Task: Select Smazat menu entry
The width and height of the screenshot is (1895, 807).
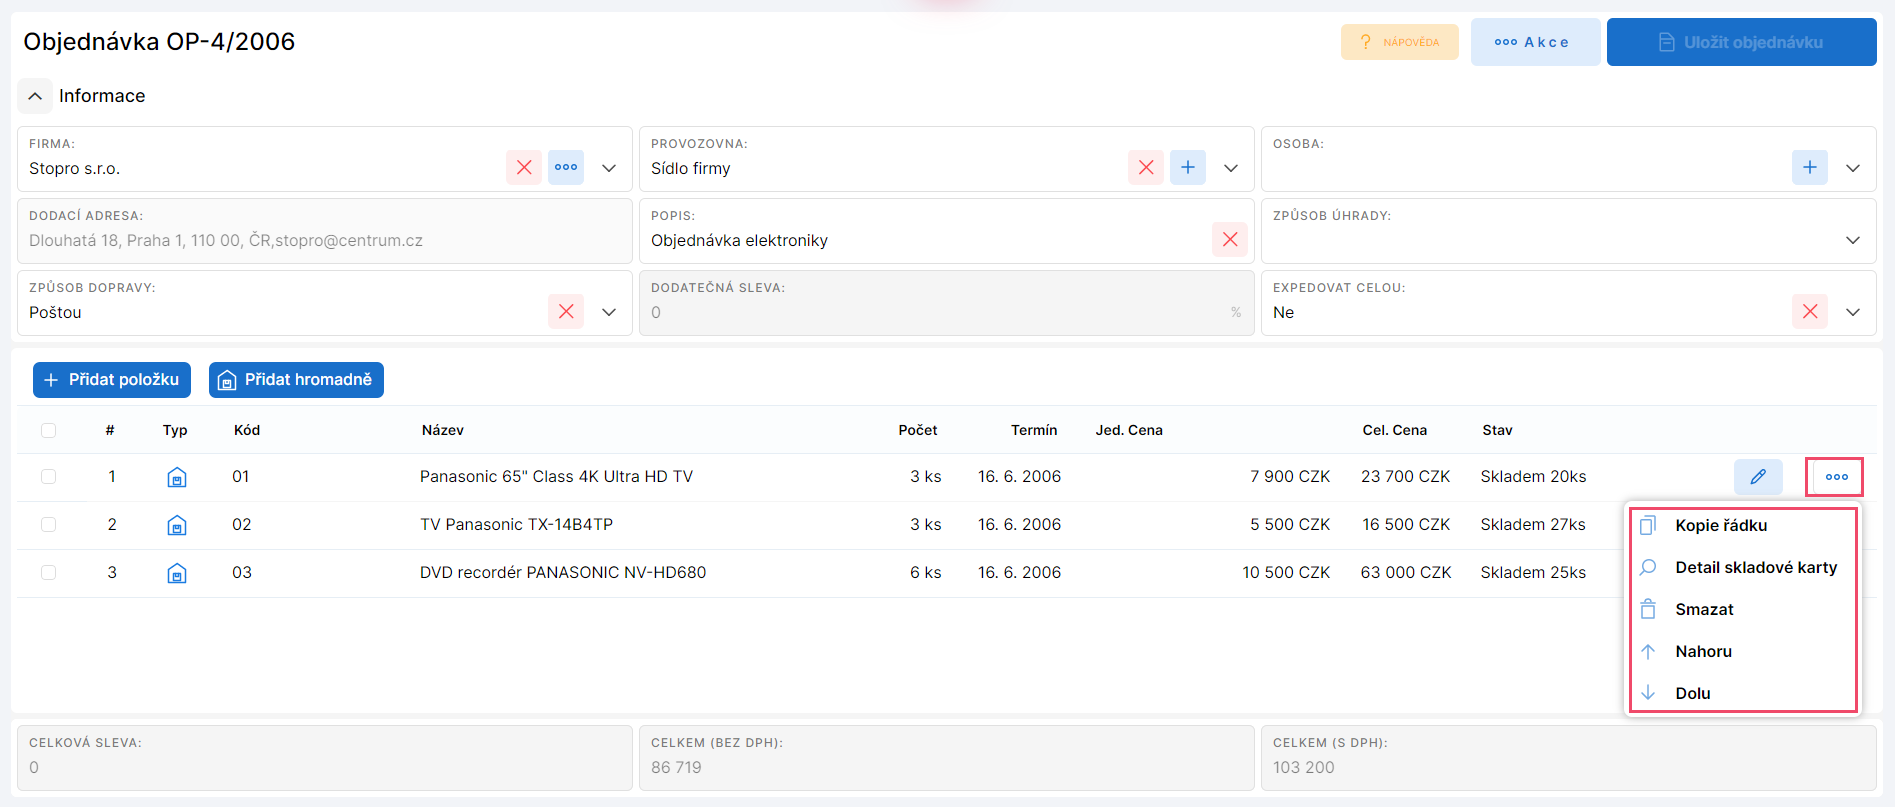Action: click(1743, 609)
